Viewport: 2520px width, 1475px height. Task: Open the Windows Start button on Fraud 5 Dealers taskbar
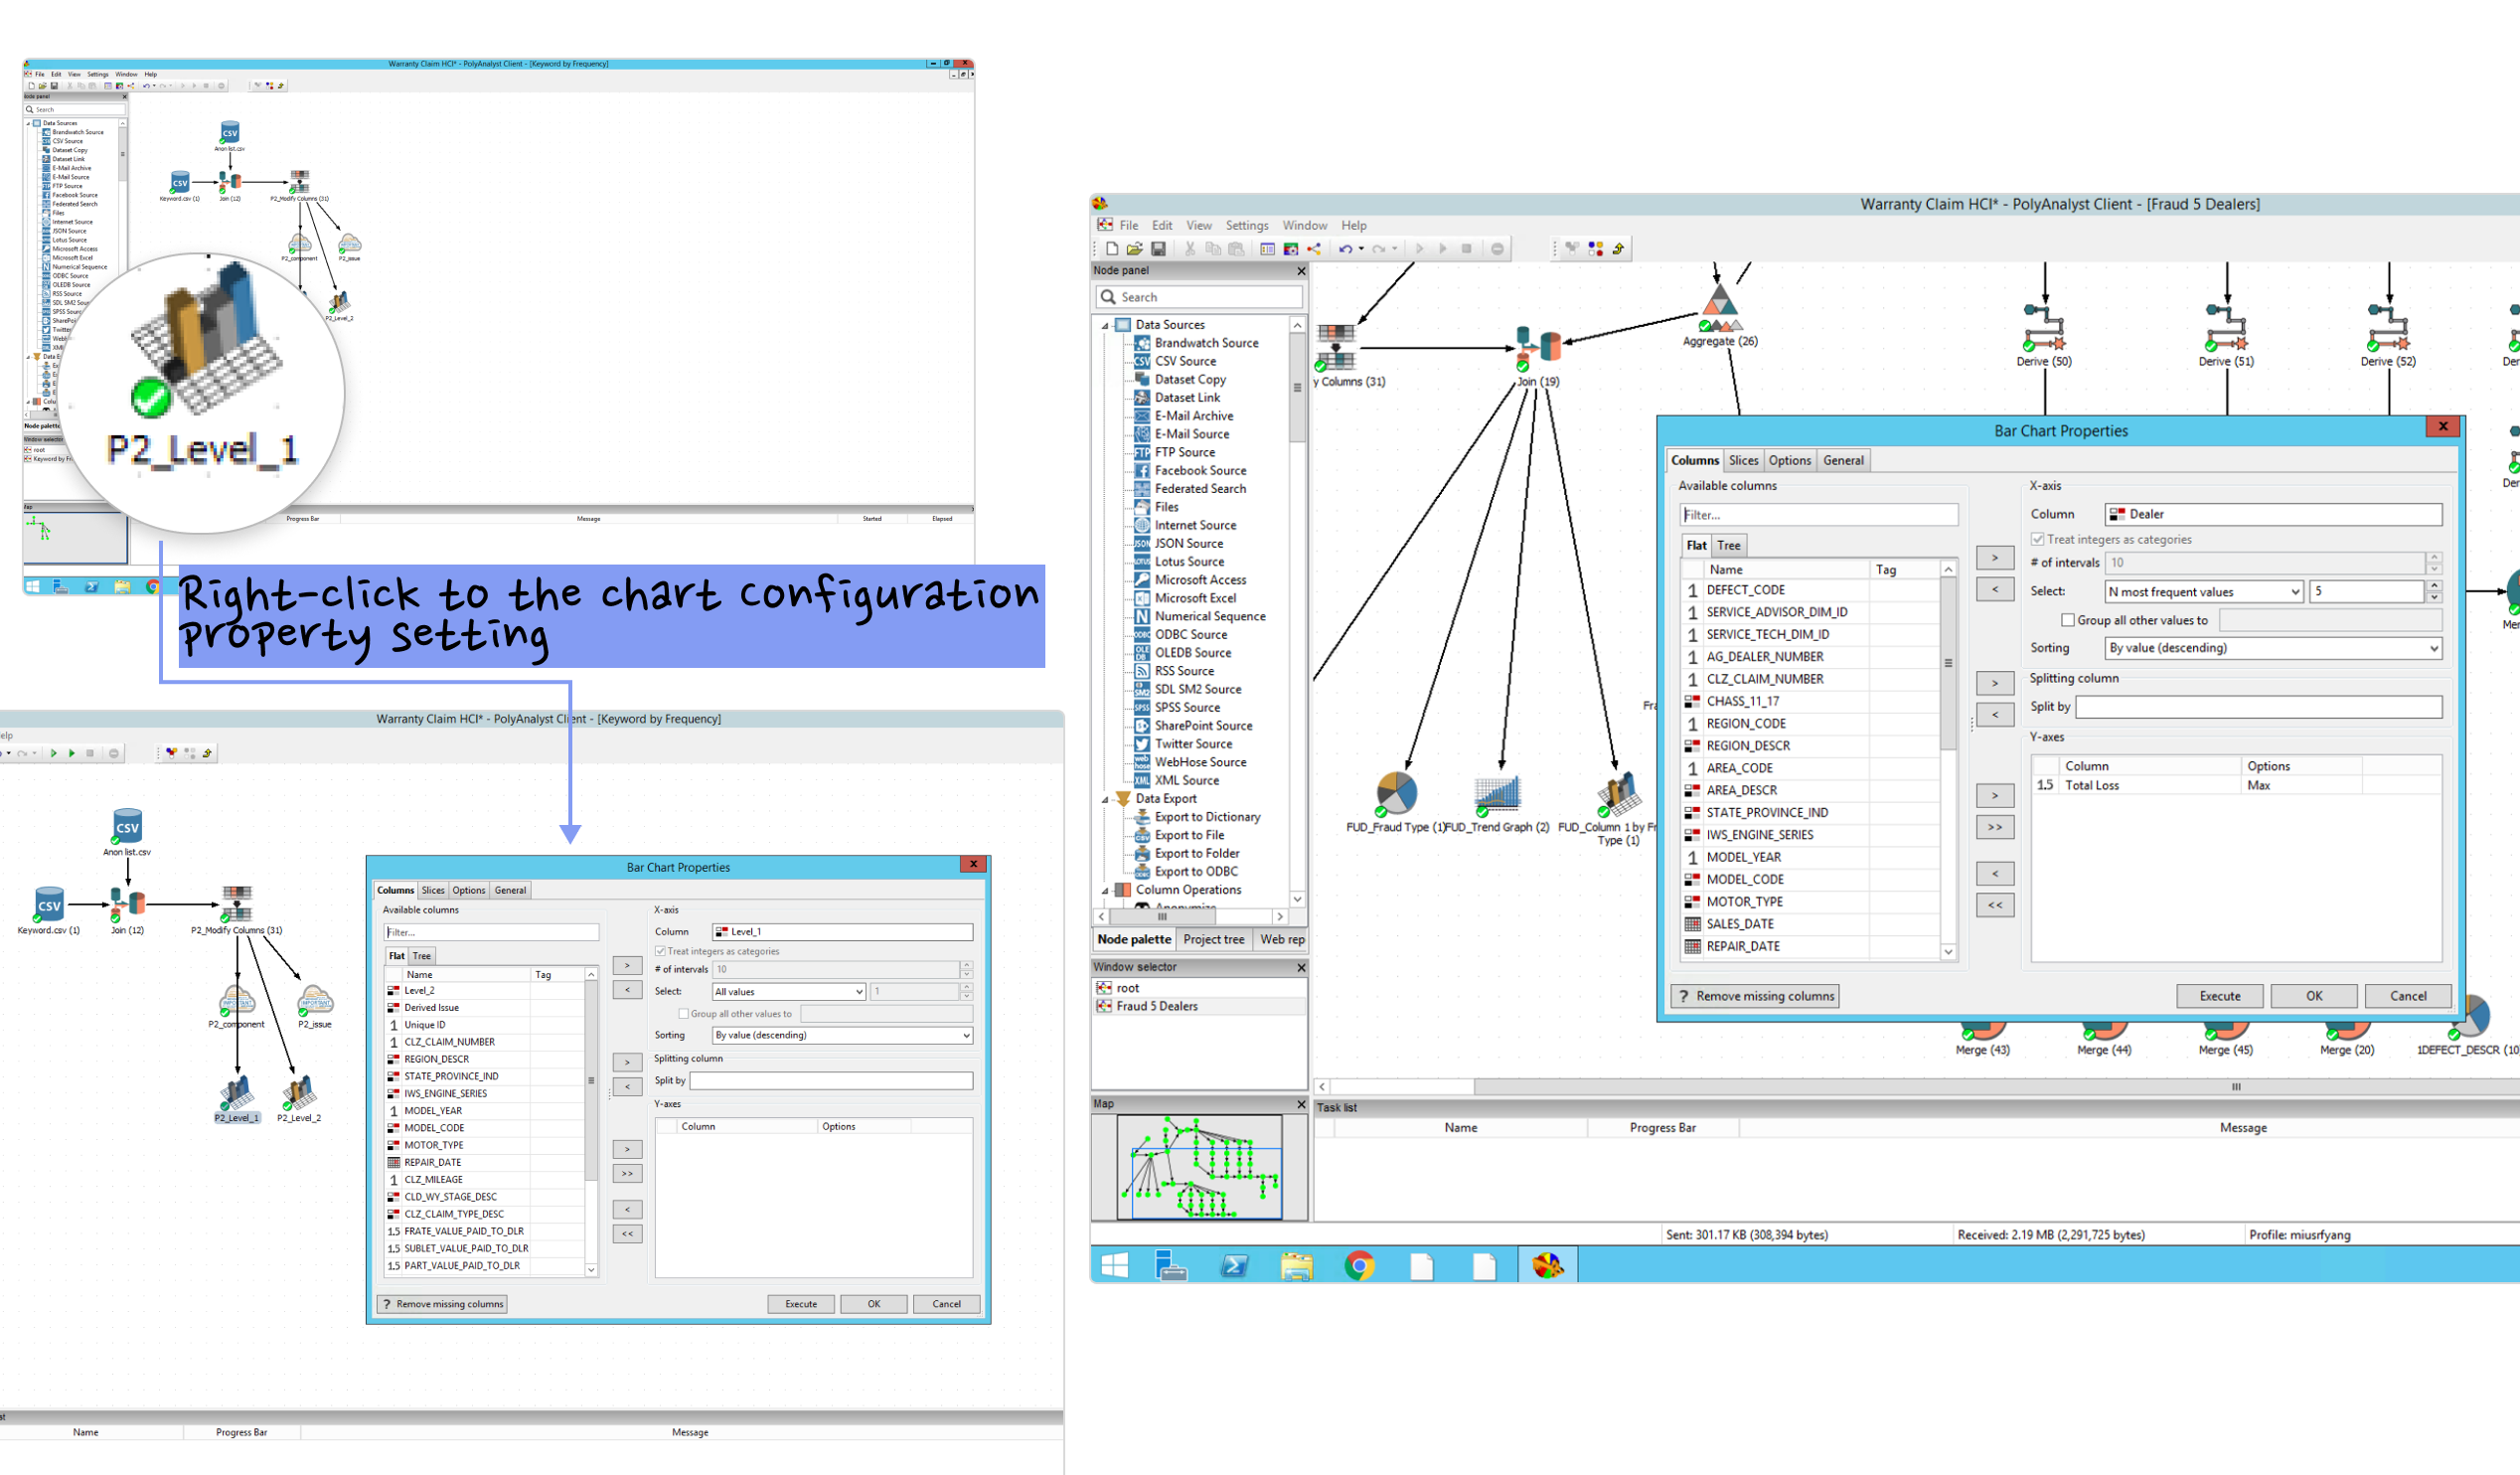pos(1114,1265)
